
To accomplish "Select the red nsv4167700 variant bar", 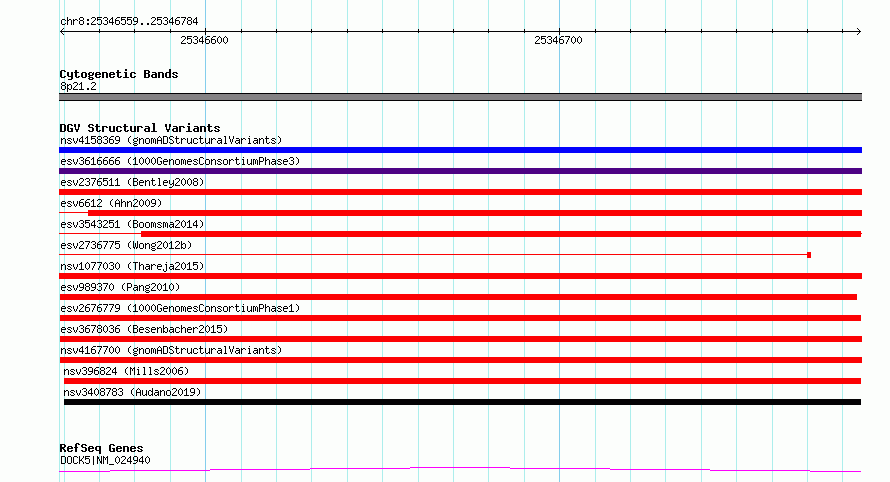I will 460,360.
